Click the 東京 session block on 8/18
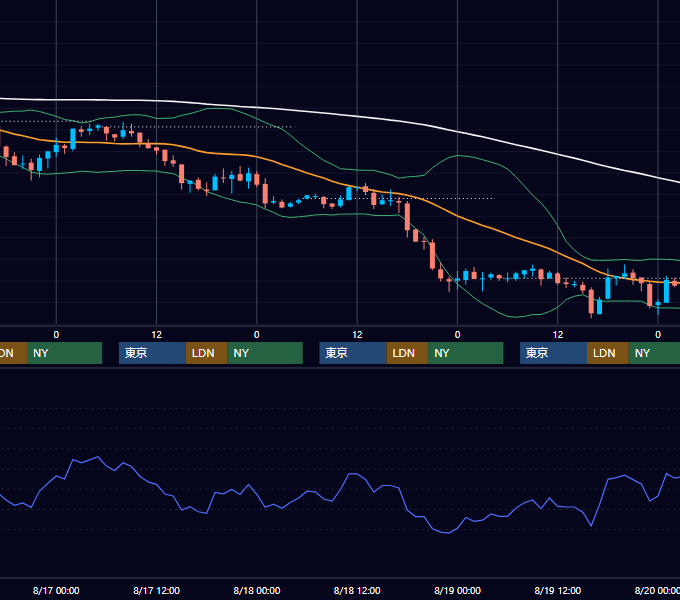 [x=353, y=353]
